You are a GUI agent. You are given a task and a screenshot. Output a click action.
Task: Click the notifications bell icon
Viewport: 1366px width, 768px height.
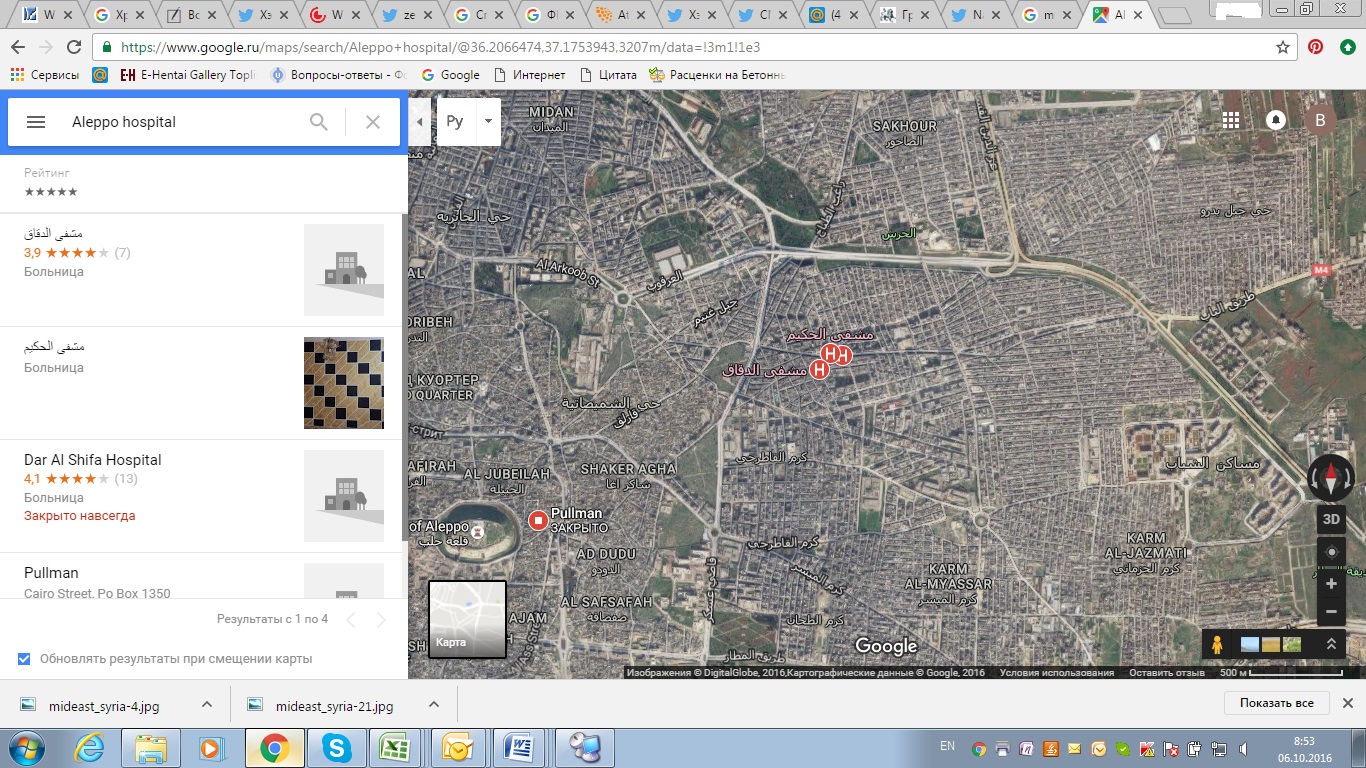click(x=1275, y=120)
